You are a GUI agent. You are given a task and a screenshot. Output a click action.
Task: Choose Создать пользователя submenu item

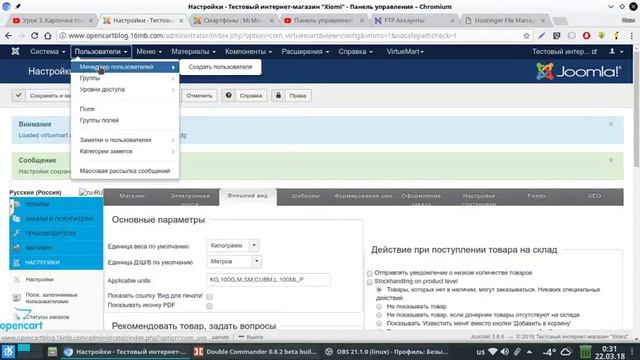[220, 67]
